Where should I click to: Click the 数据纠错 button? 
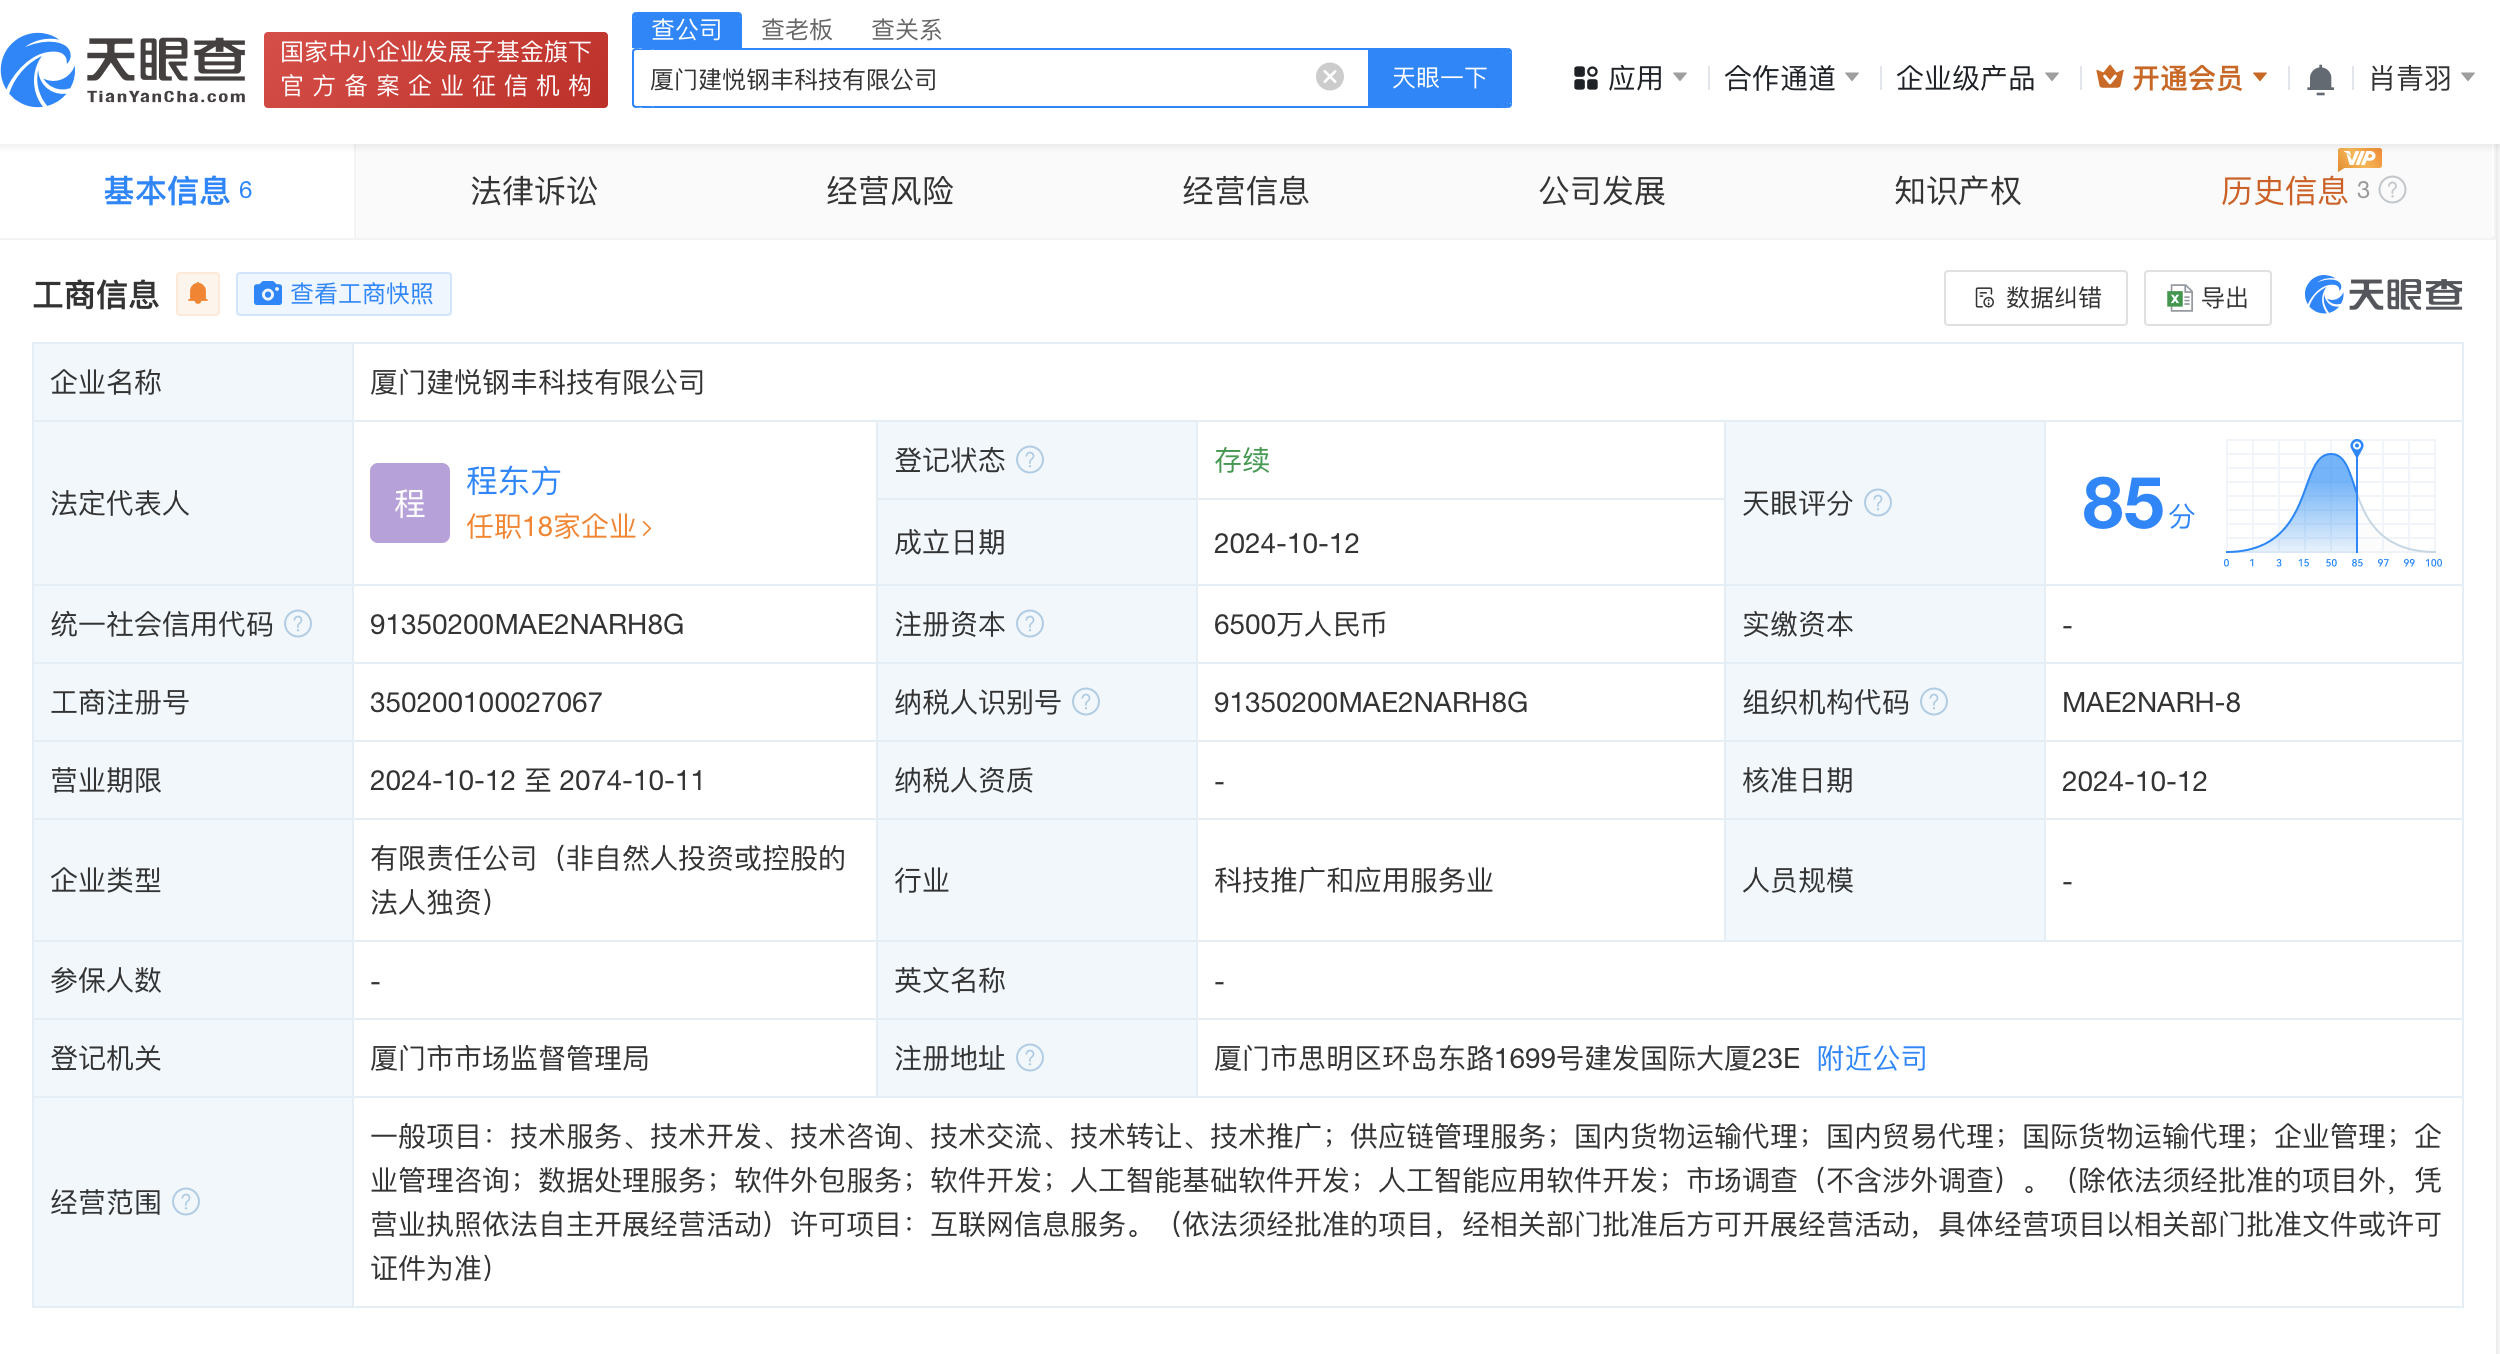tap(2036, 298)
